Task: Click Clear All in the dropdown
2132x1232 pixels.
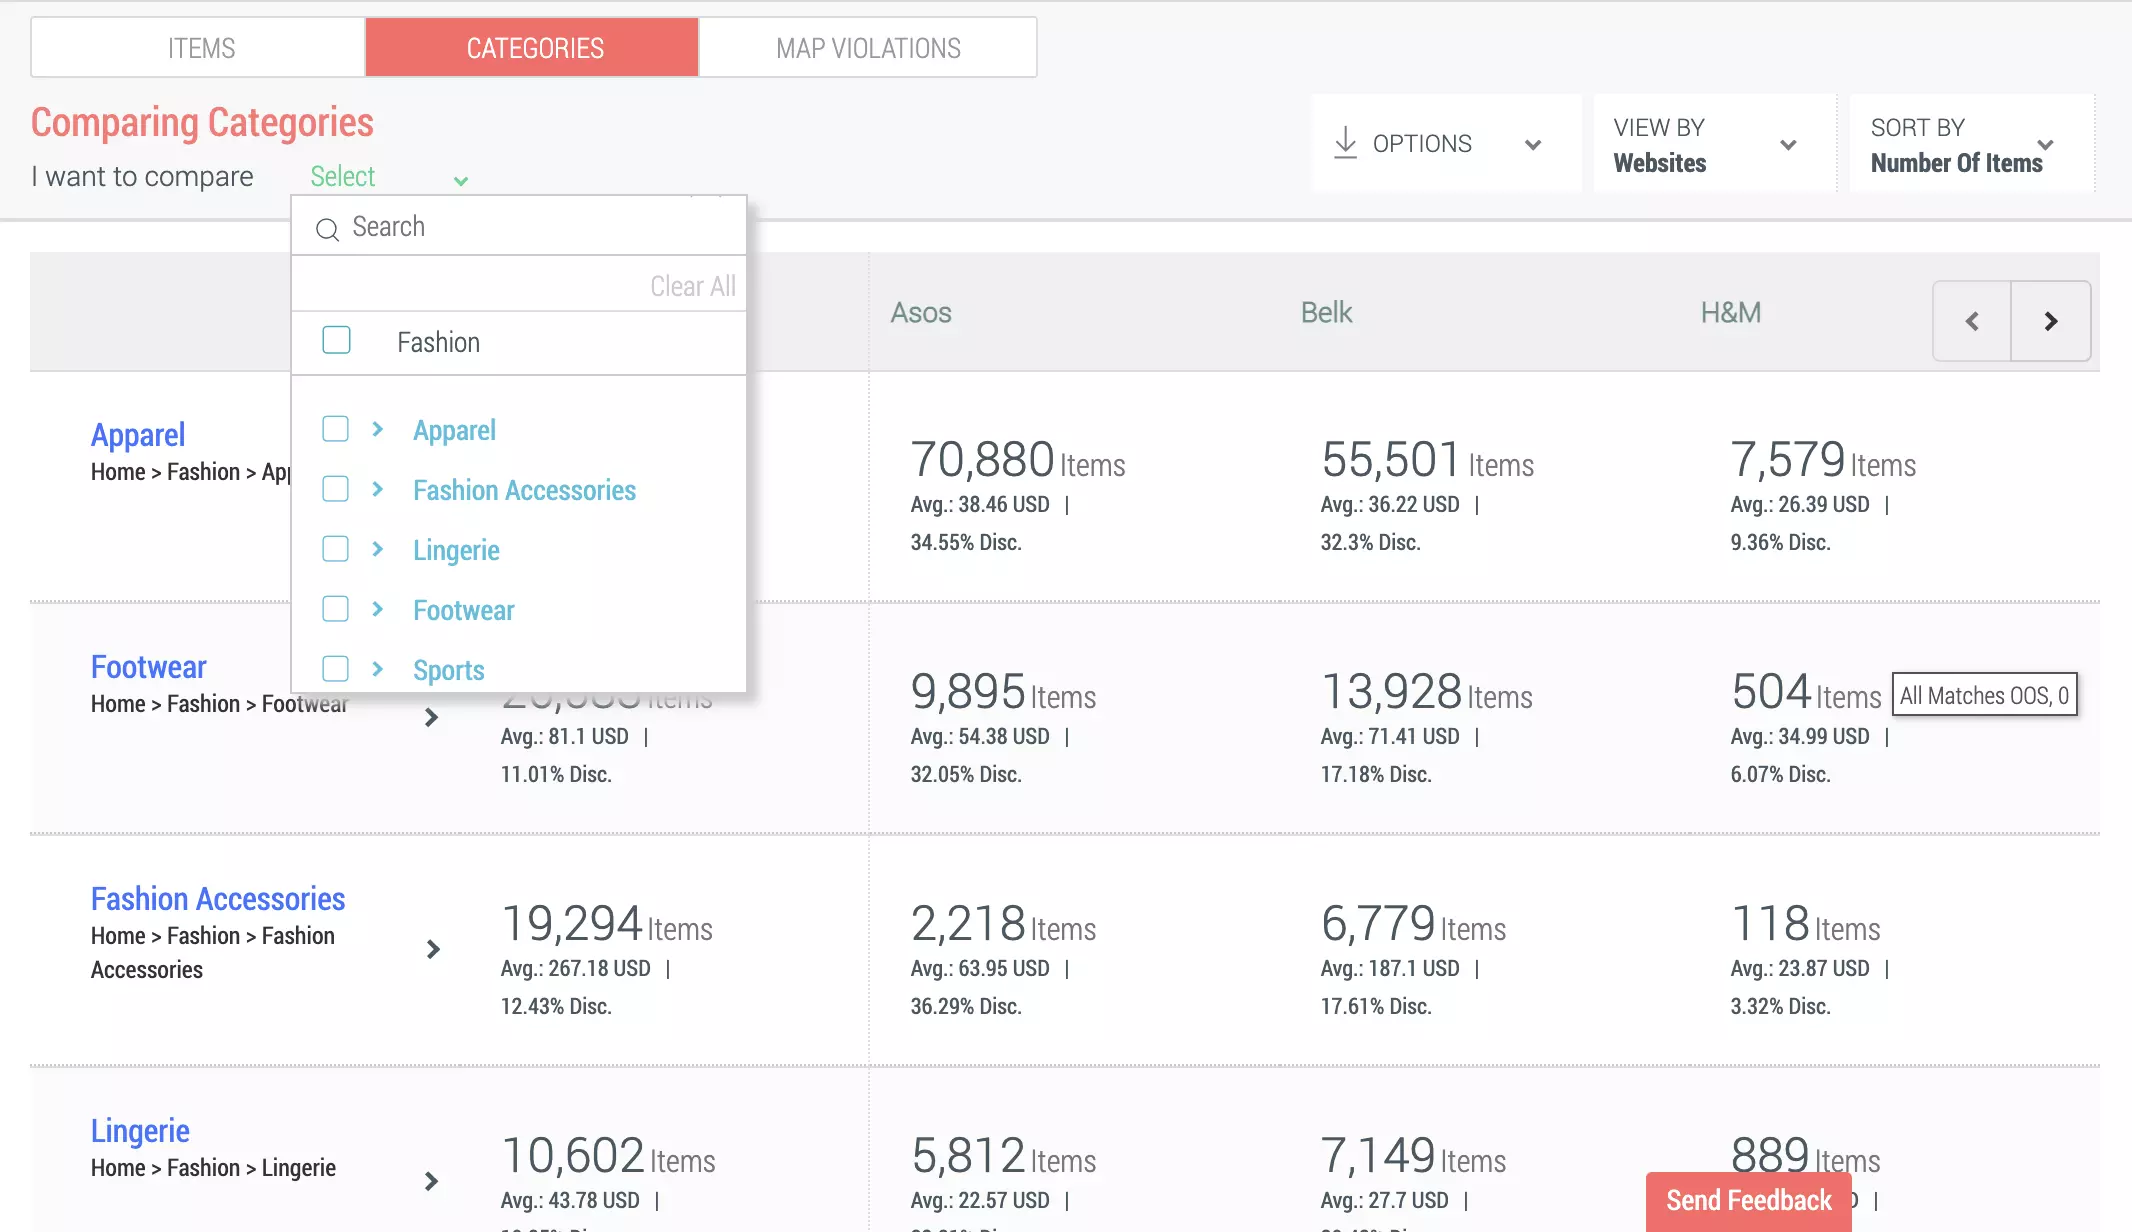Action: pyautogui.click(x=694, y=286)
